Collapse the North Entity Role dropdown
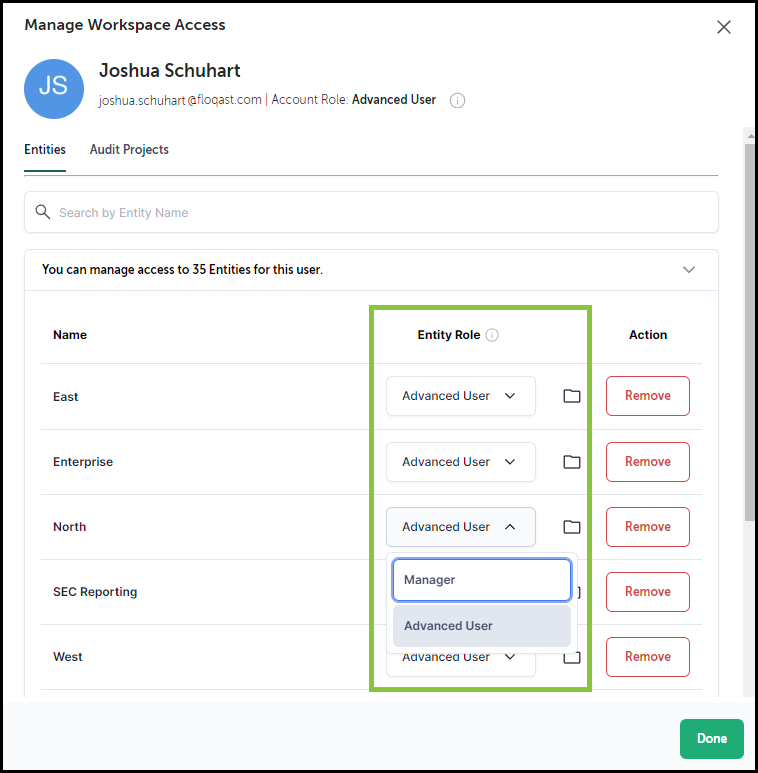The image size is (758, 773). 460,527
